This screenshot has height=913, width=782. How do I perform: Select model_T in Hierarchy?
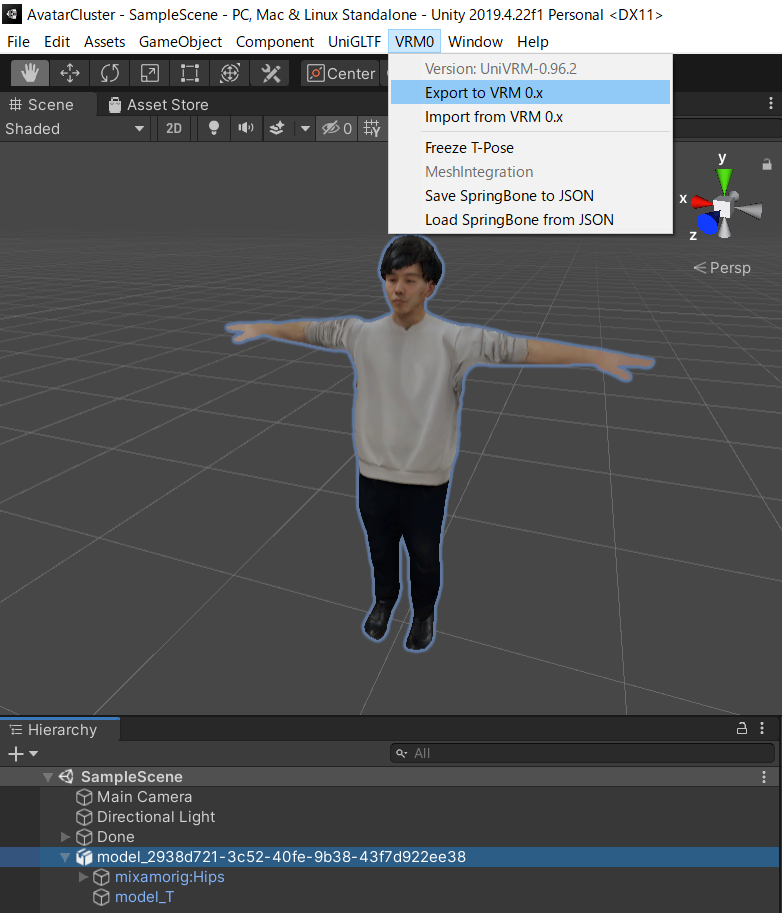tap(144, 897)
